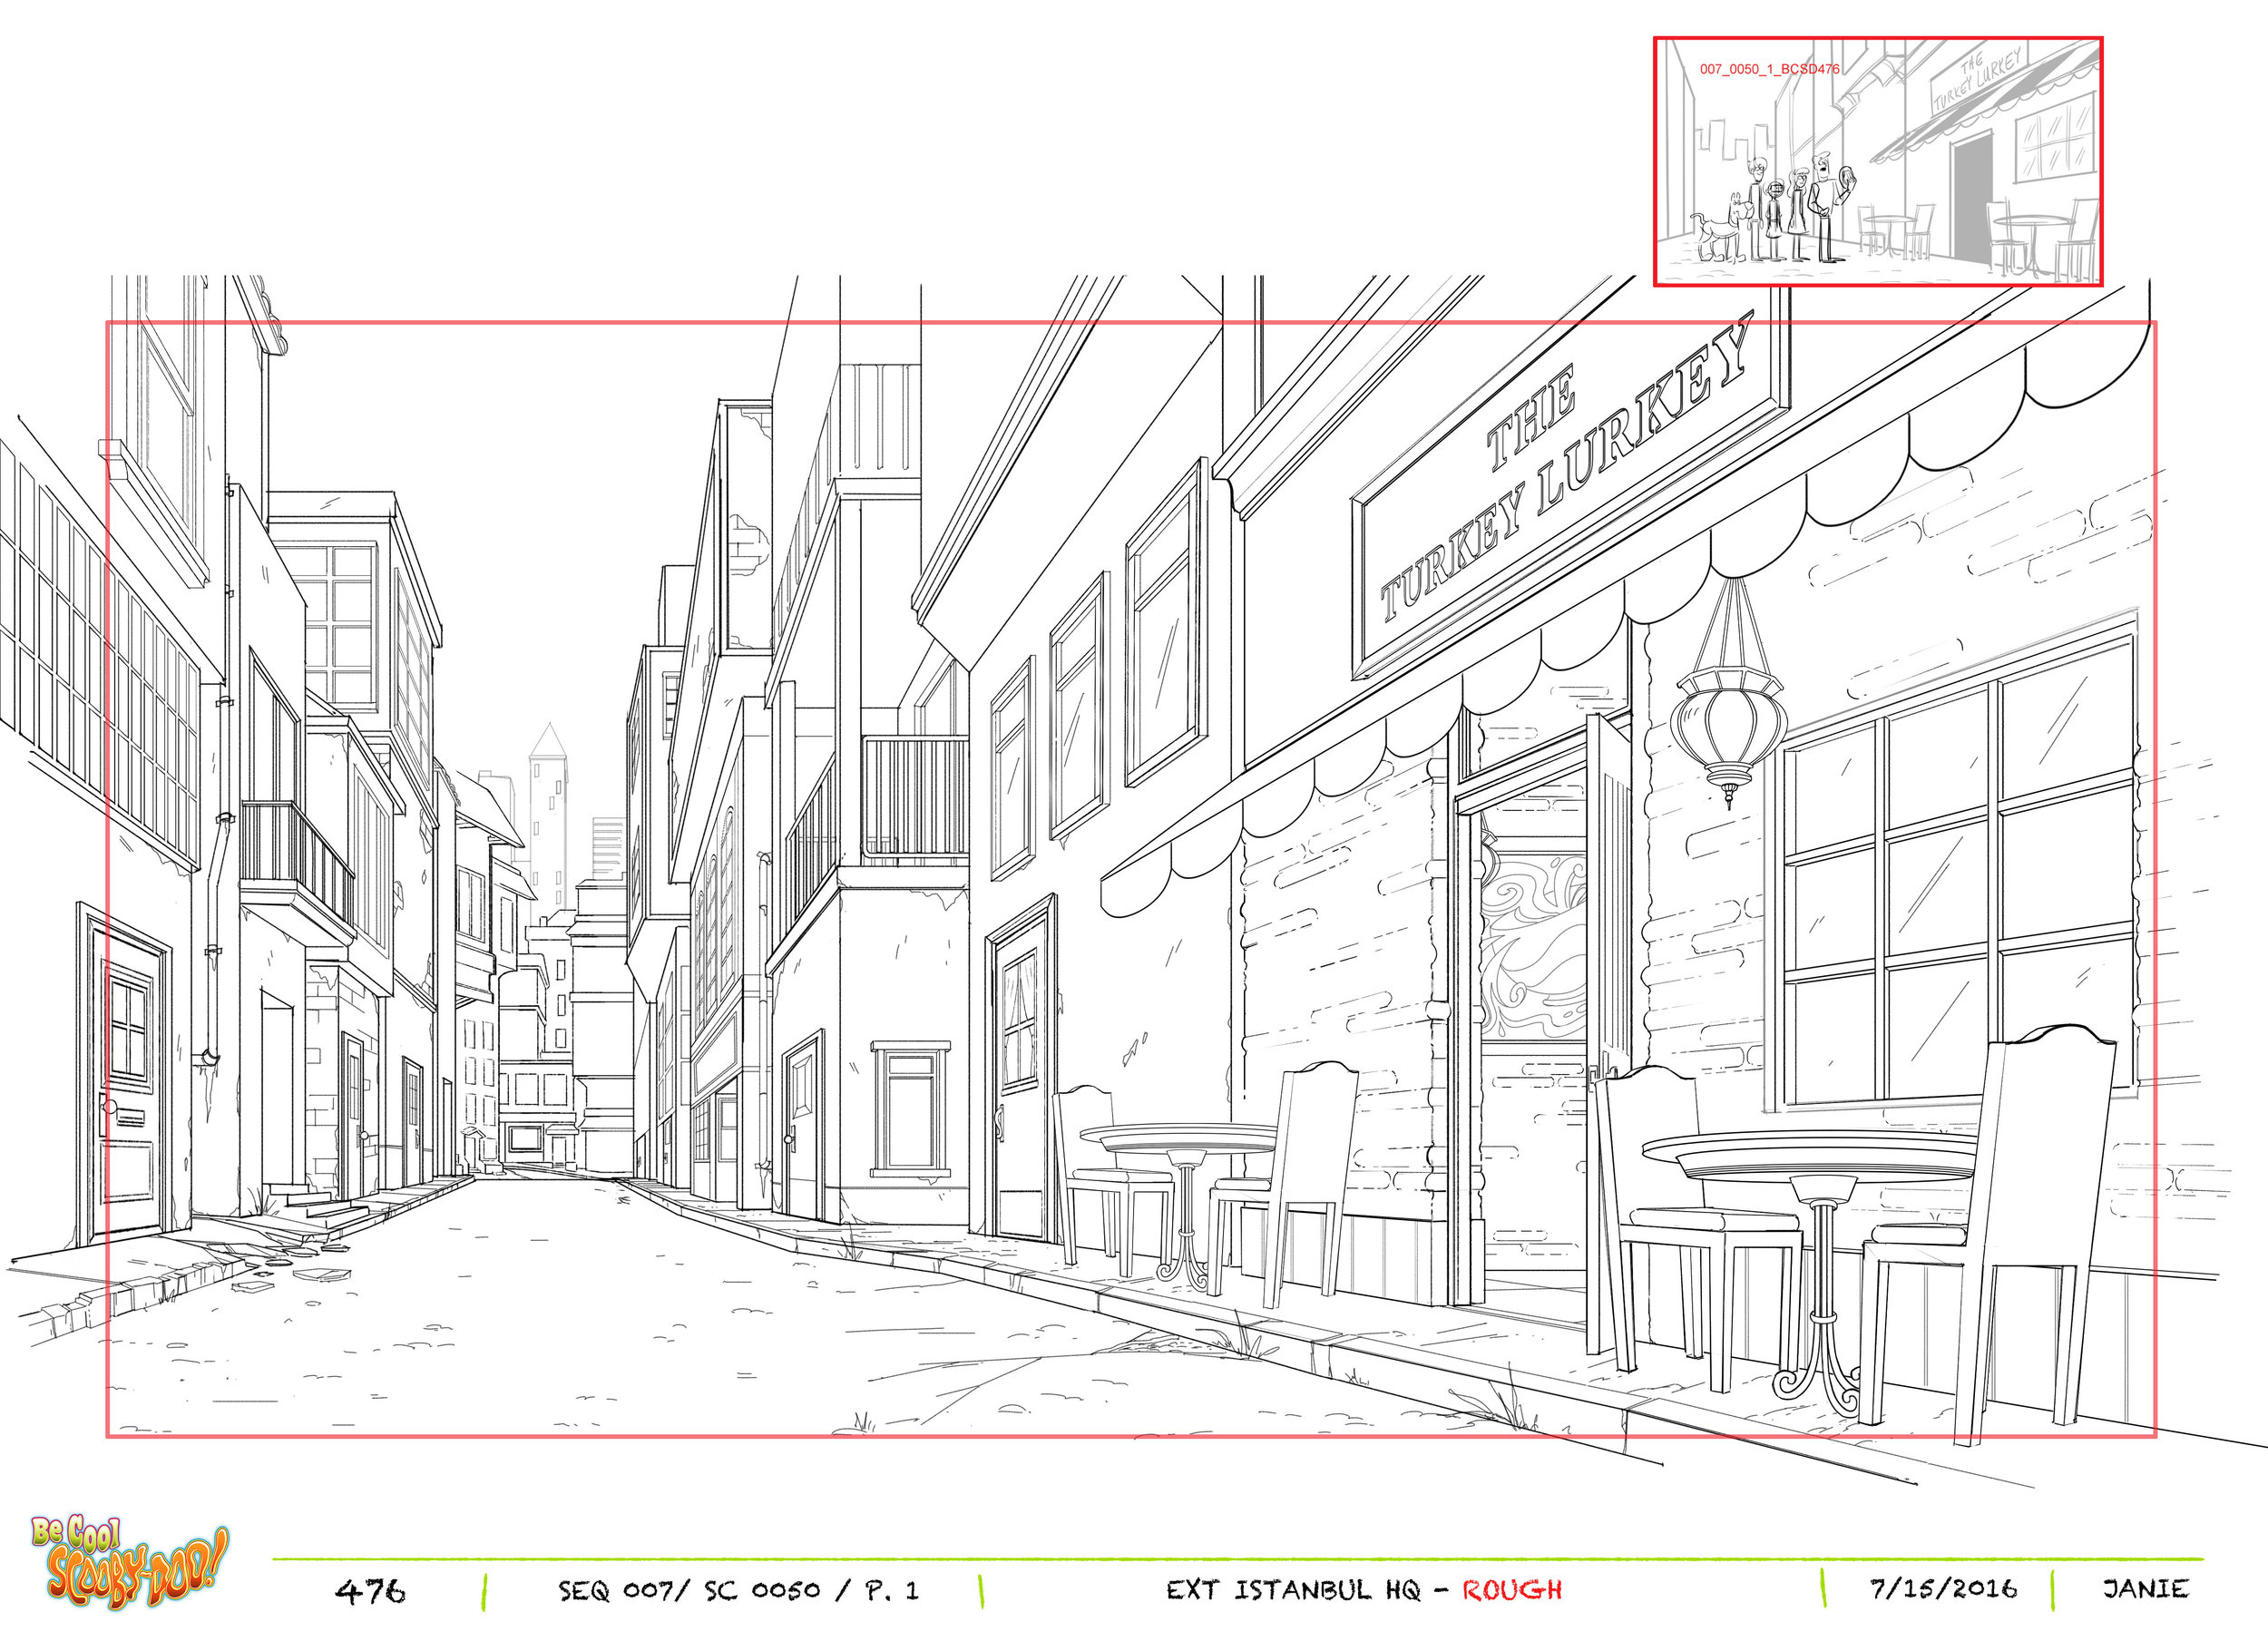Select the drawing number '476'
Viewport: 2268px width, 1631px height.
(370, 1590)
